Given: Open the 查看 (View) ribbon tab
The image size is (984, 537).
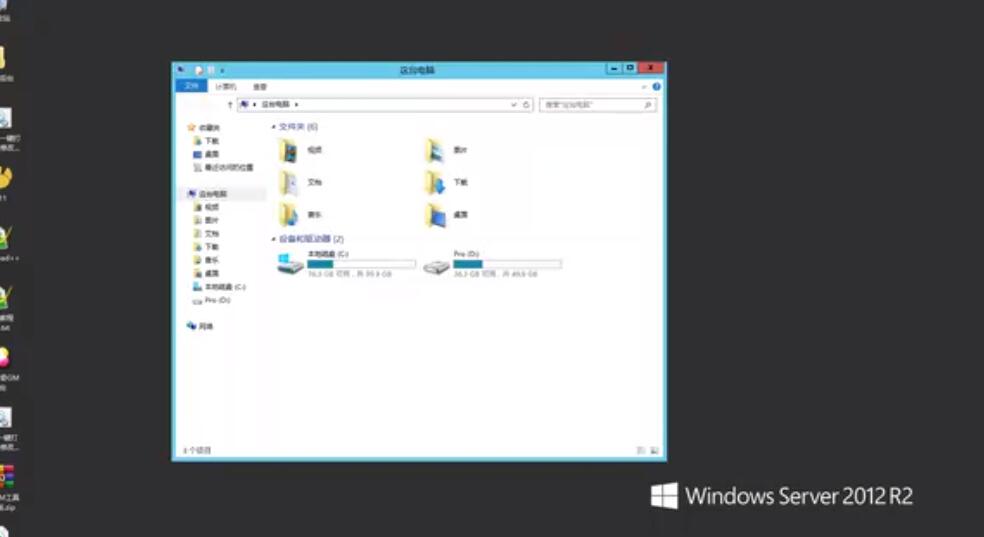Looking at the screenshot, I should point(260,87).
